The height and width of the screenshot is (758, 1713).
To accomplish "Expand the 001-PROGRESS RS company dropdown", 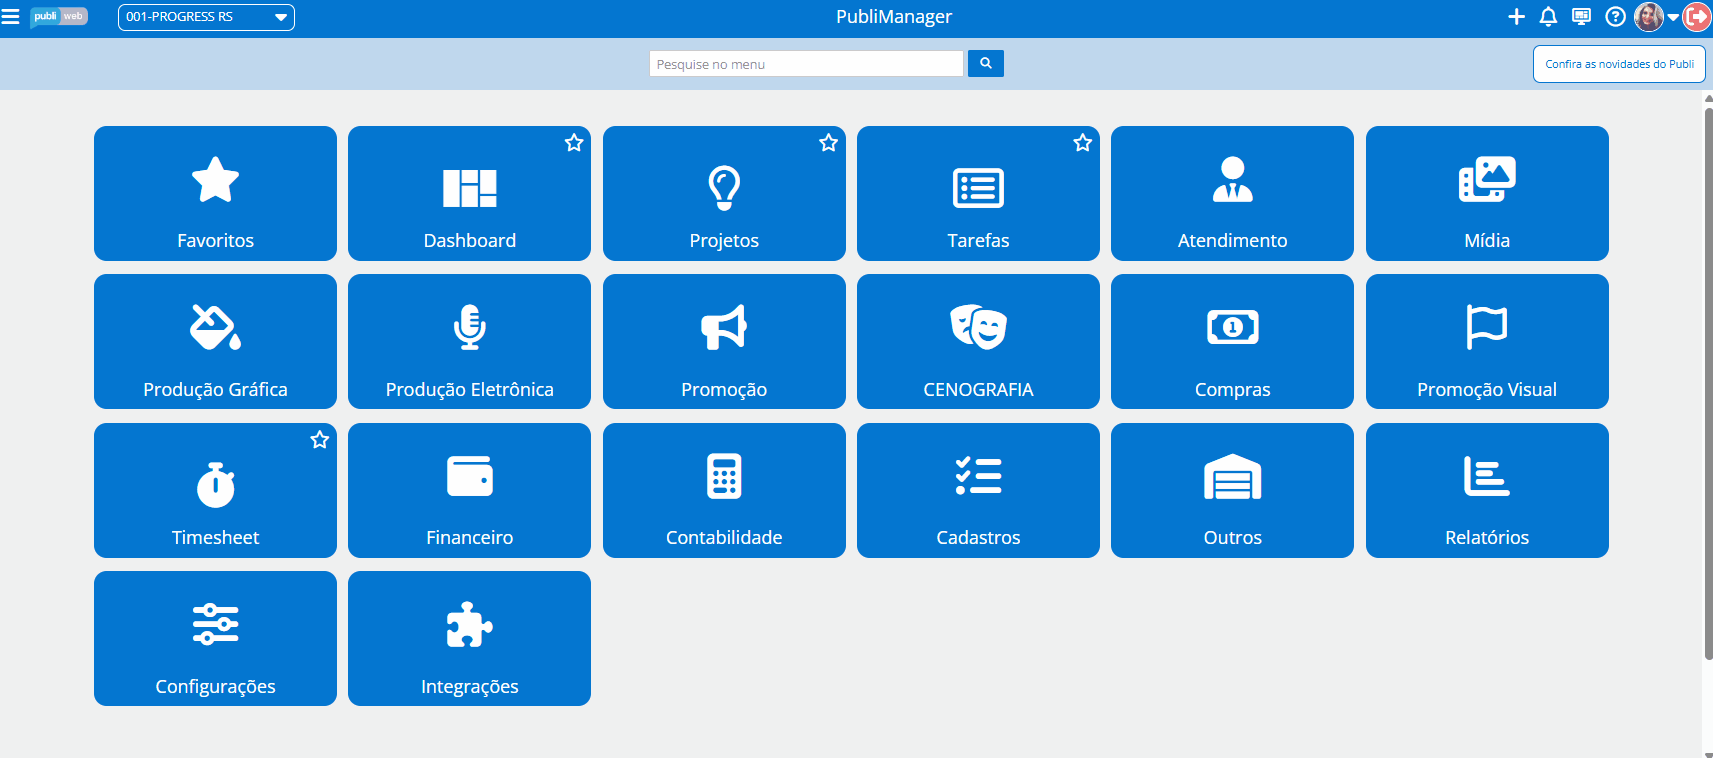I will (x=206, y=17).
